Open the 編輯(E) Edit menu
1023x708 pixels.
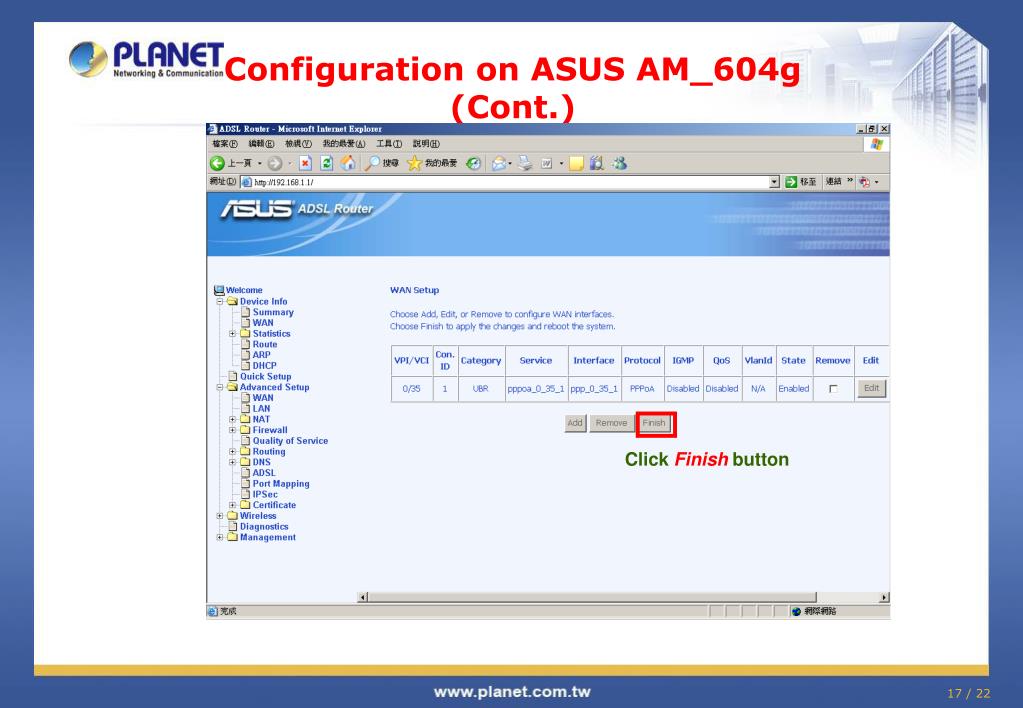261,144
